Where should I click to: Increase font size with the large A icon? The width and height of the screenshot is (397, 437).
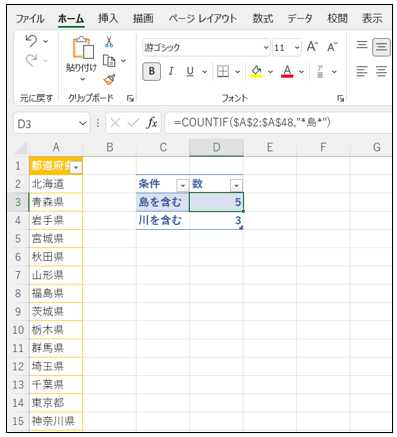pos(312,47)
